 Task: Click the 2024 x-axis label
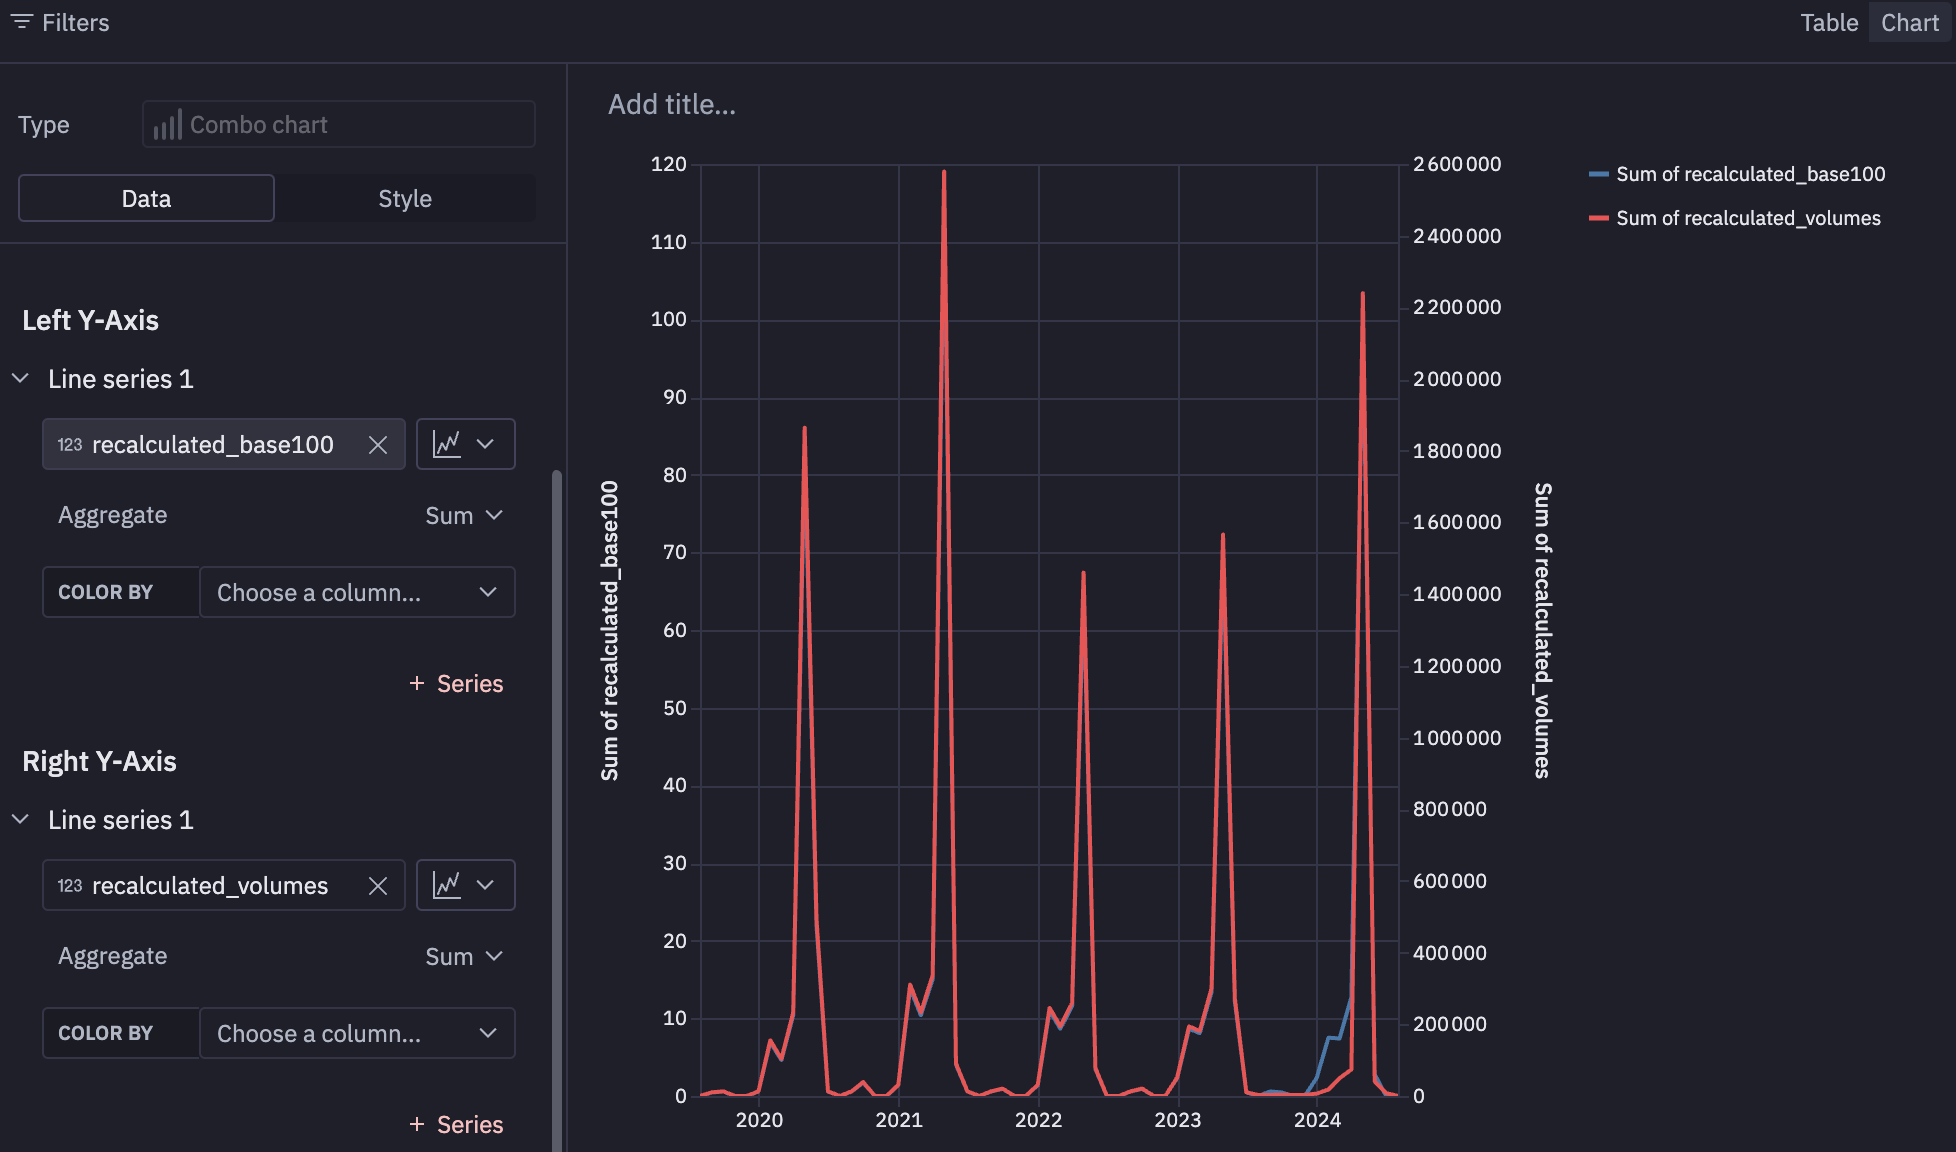1317,1120
